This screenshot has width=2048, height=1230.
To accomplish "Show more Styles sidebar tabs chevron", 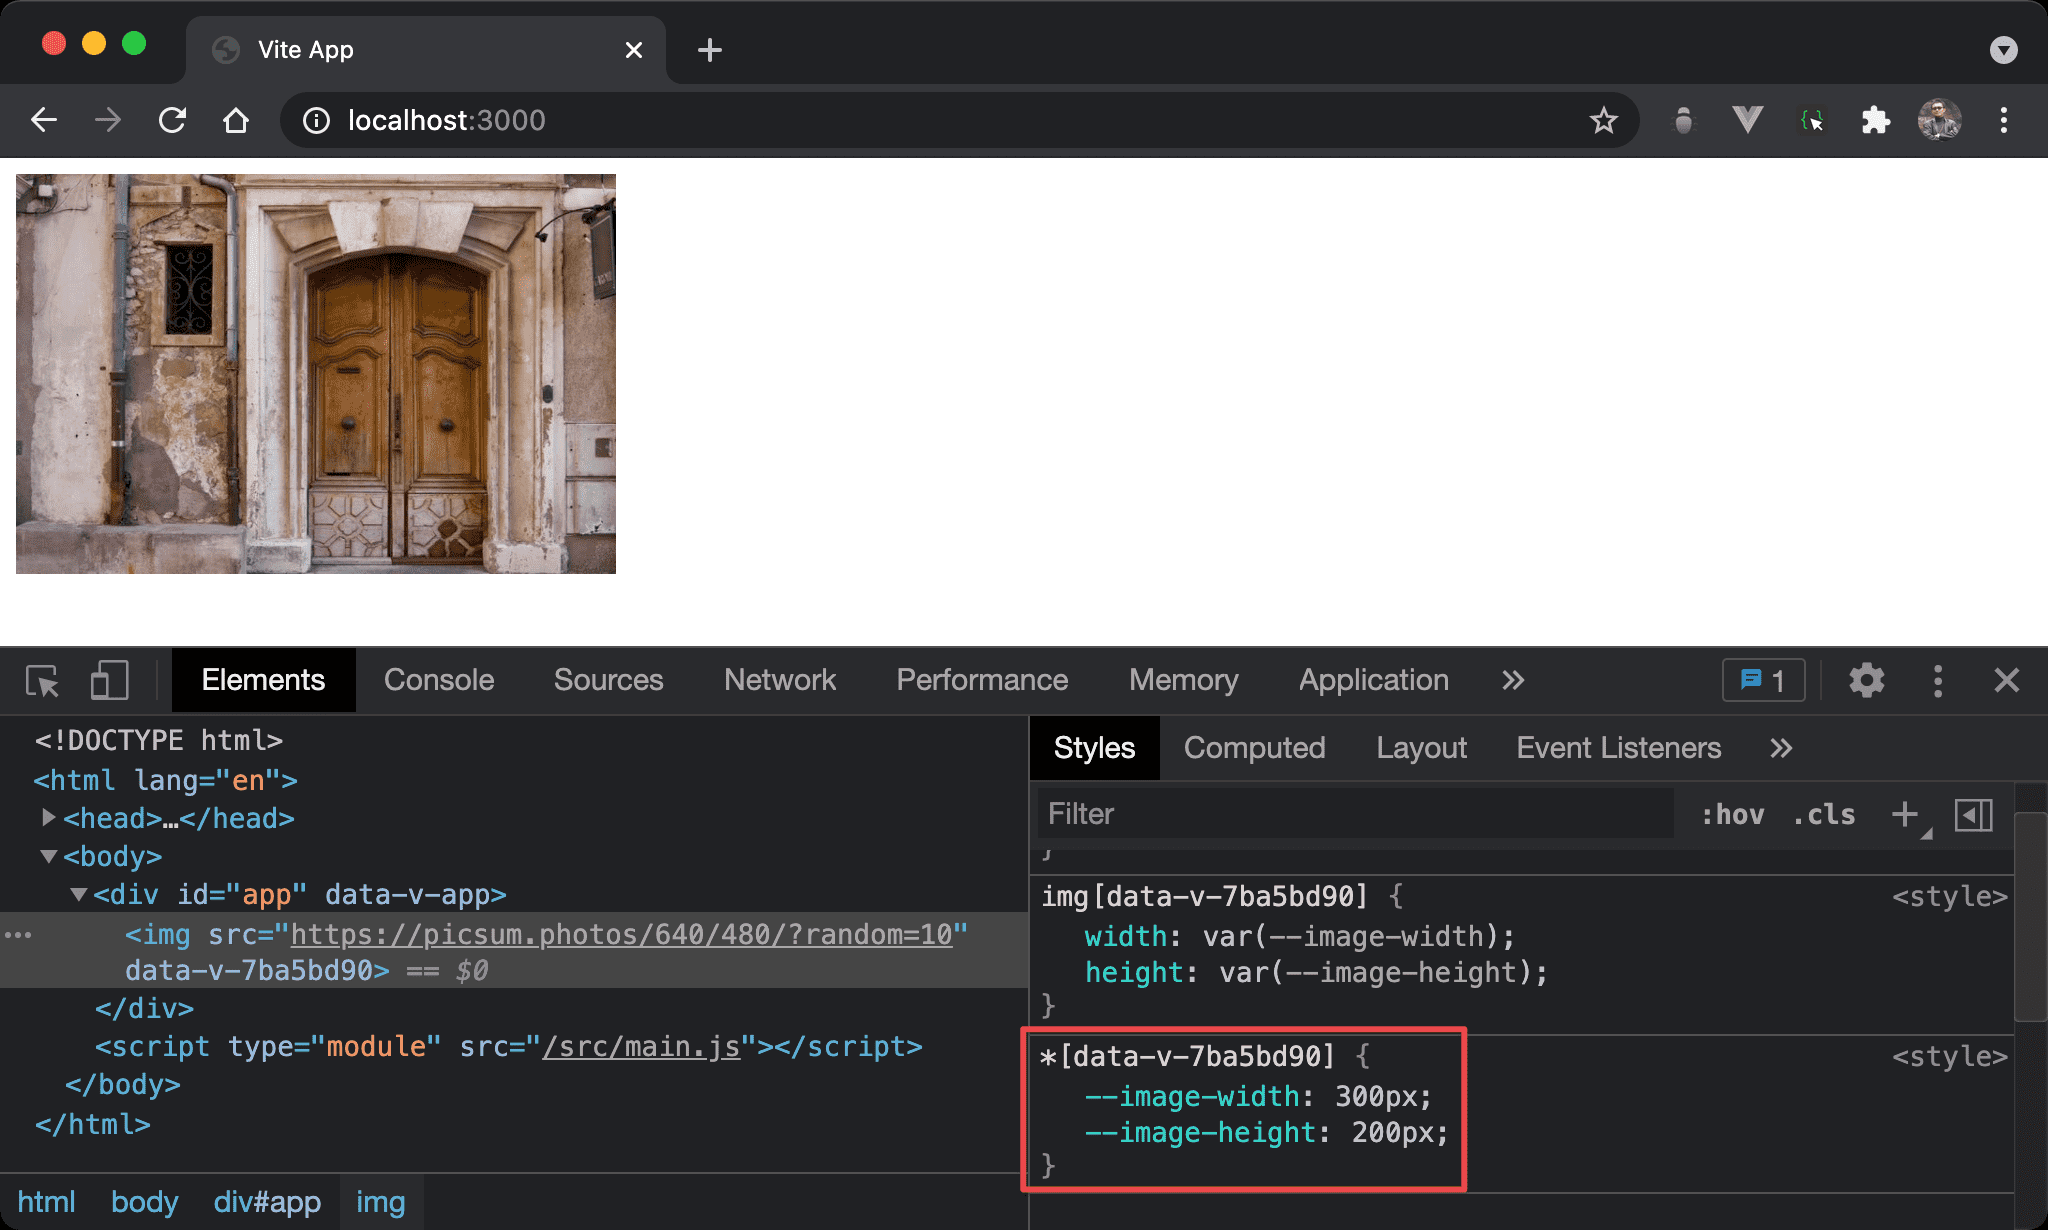I will click(1781, 748).
